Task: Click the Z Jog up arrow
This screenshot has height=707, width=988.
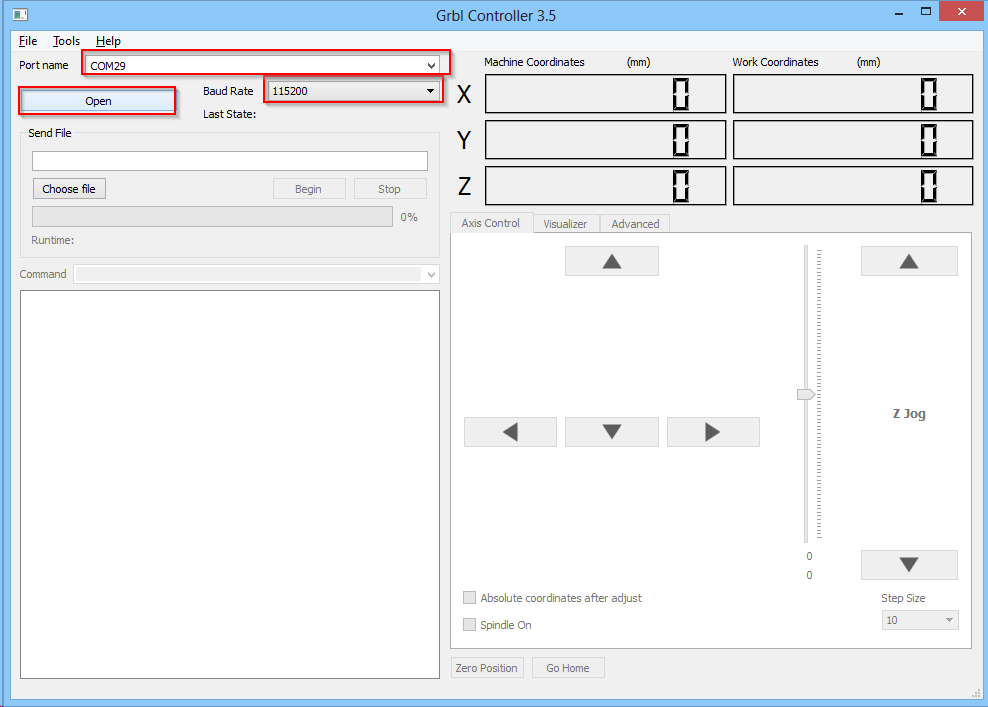Action: point(908,261)
